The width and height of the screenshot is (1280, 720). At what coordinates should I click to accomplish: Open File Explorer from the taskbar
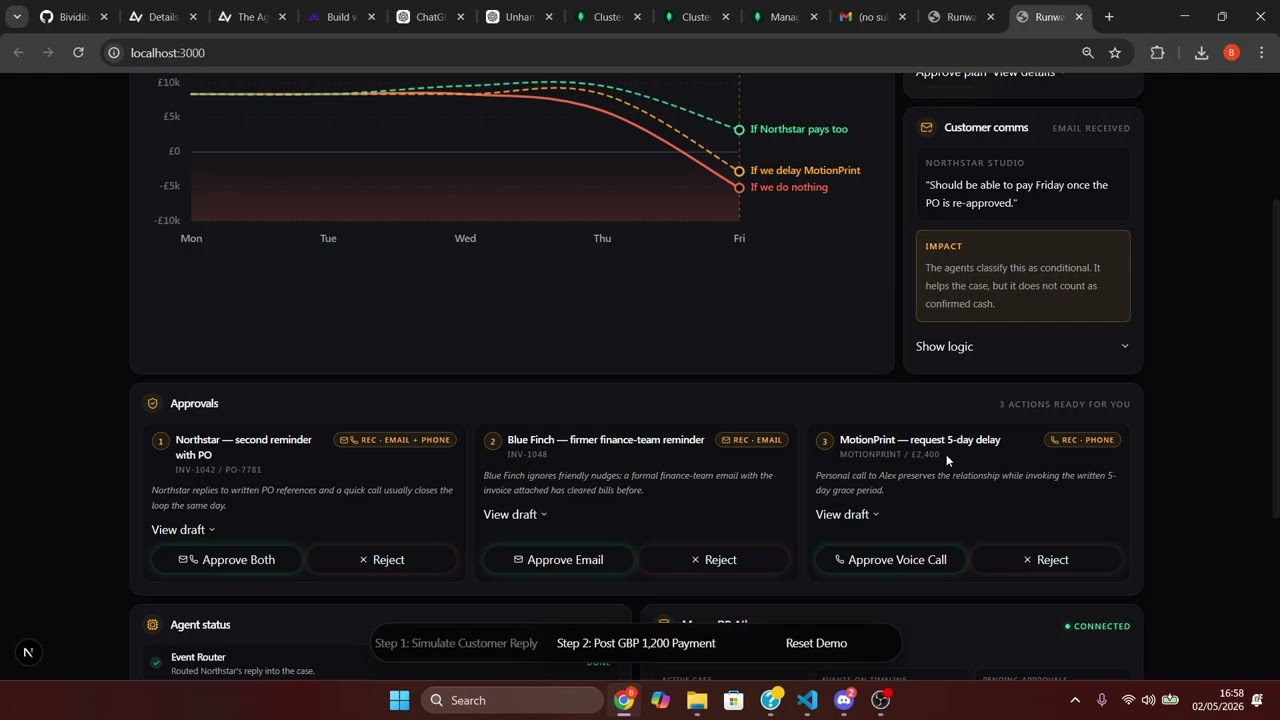[x=697, y=700]
